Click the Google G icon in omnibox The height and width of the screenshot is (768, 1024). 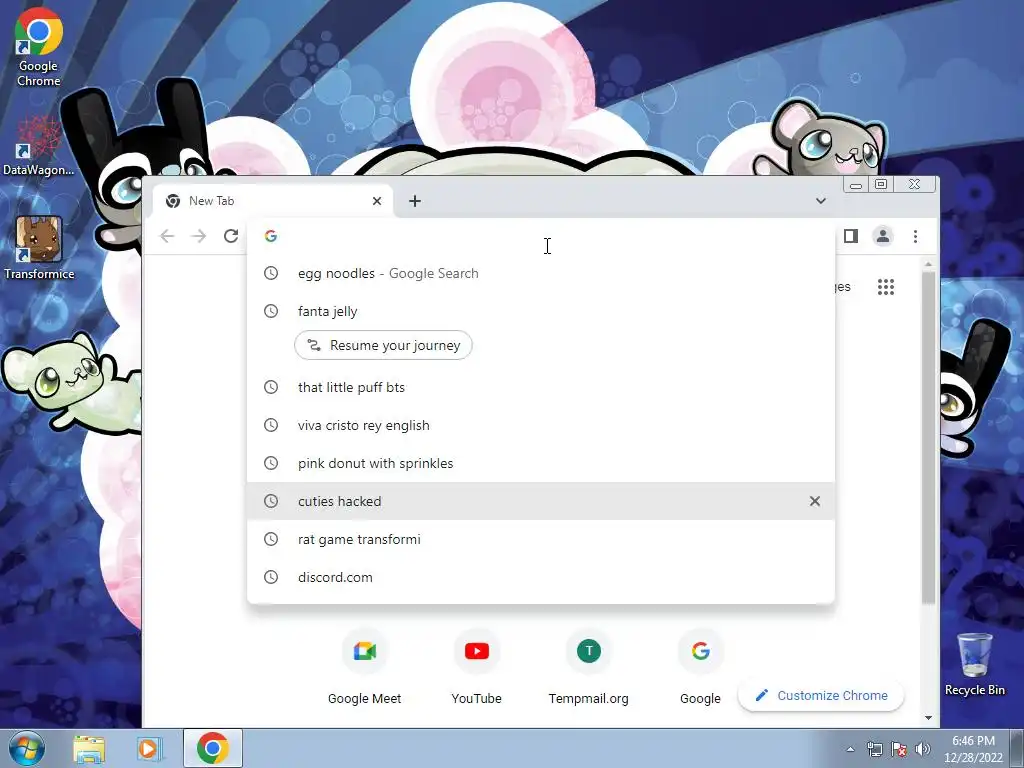click(271, 236)
